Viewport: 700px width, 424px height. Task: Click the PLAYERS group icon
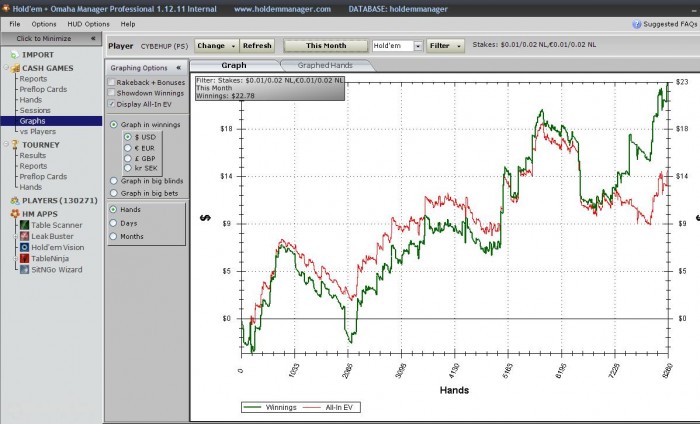(x=15, y=200)
